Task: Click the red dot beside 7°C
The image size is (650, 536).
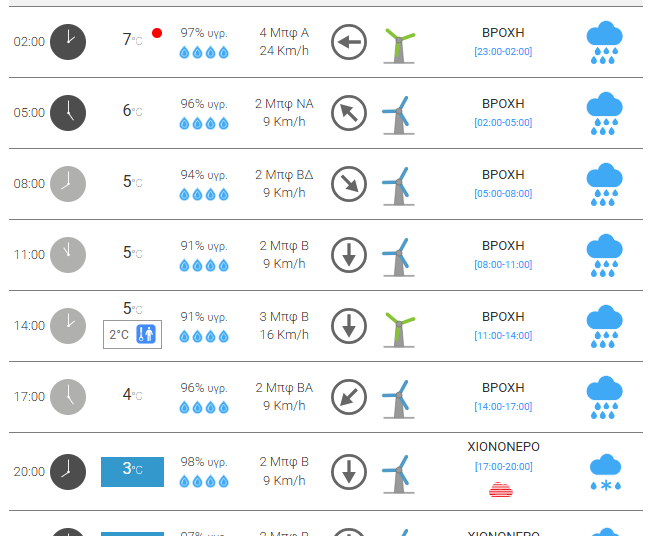Action: 157,33
